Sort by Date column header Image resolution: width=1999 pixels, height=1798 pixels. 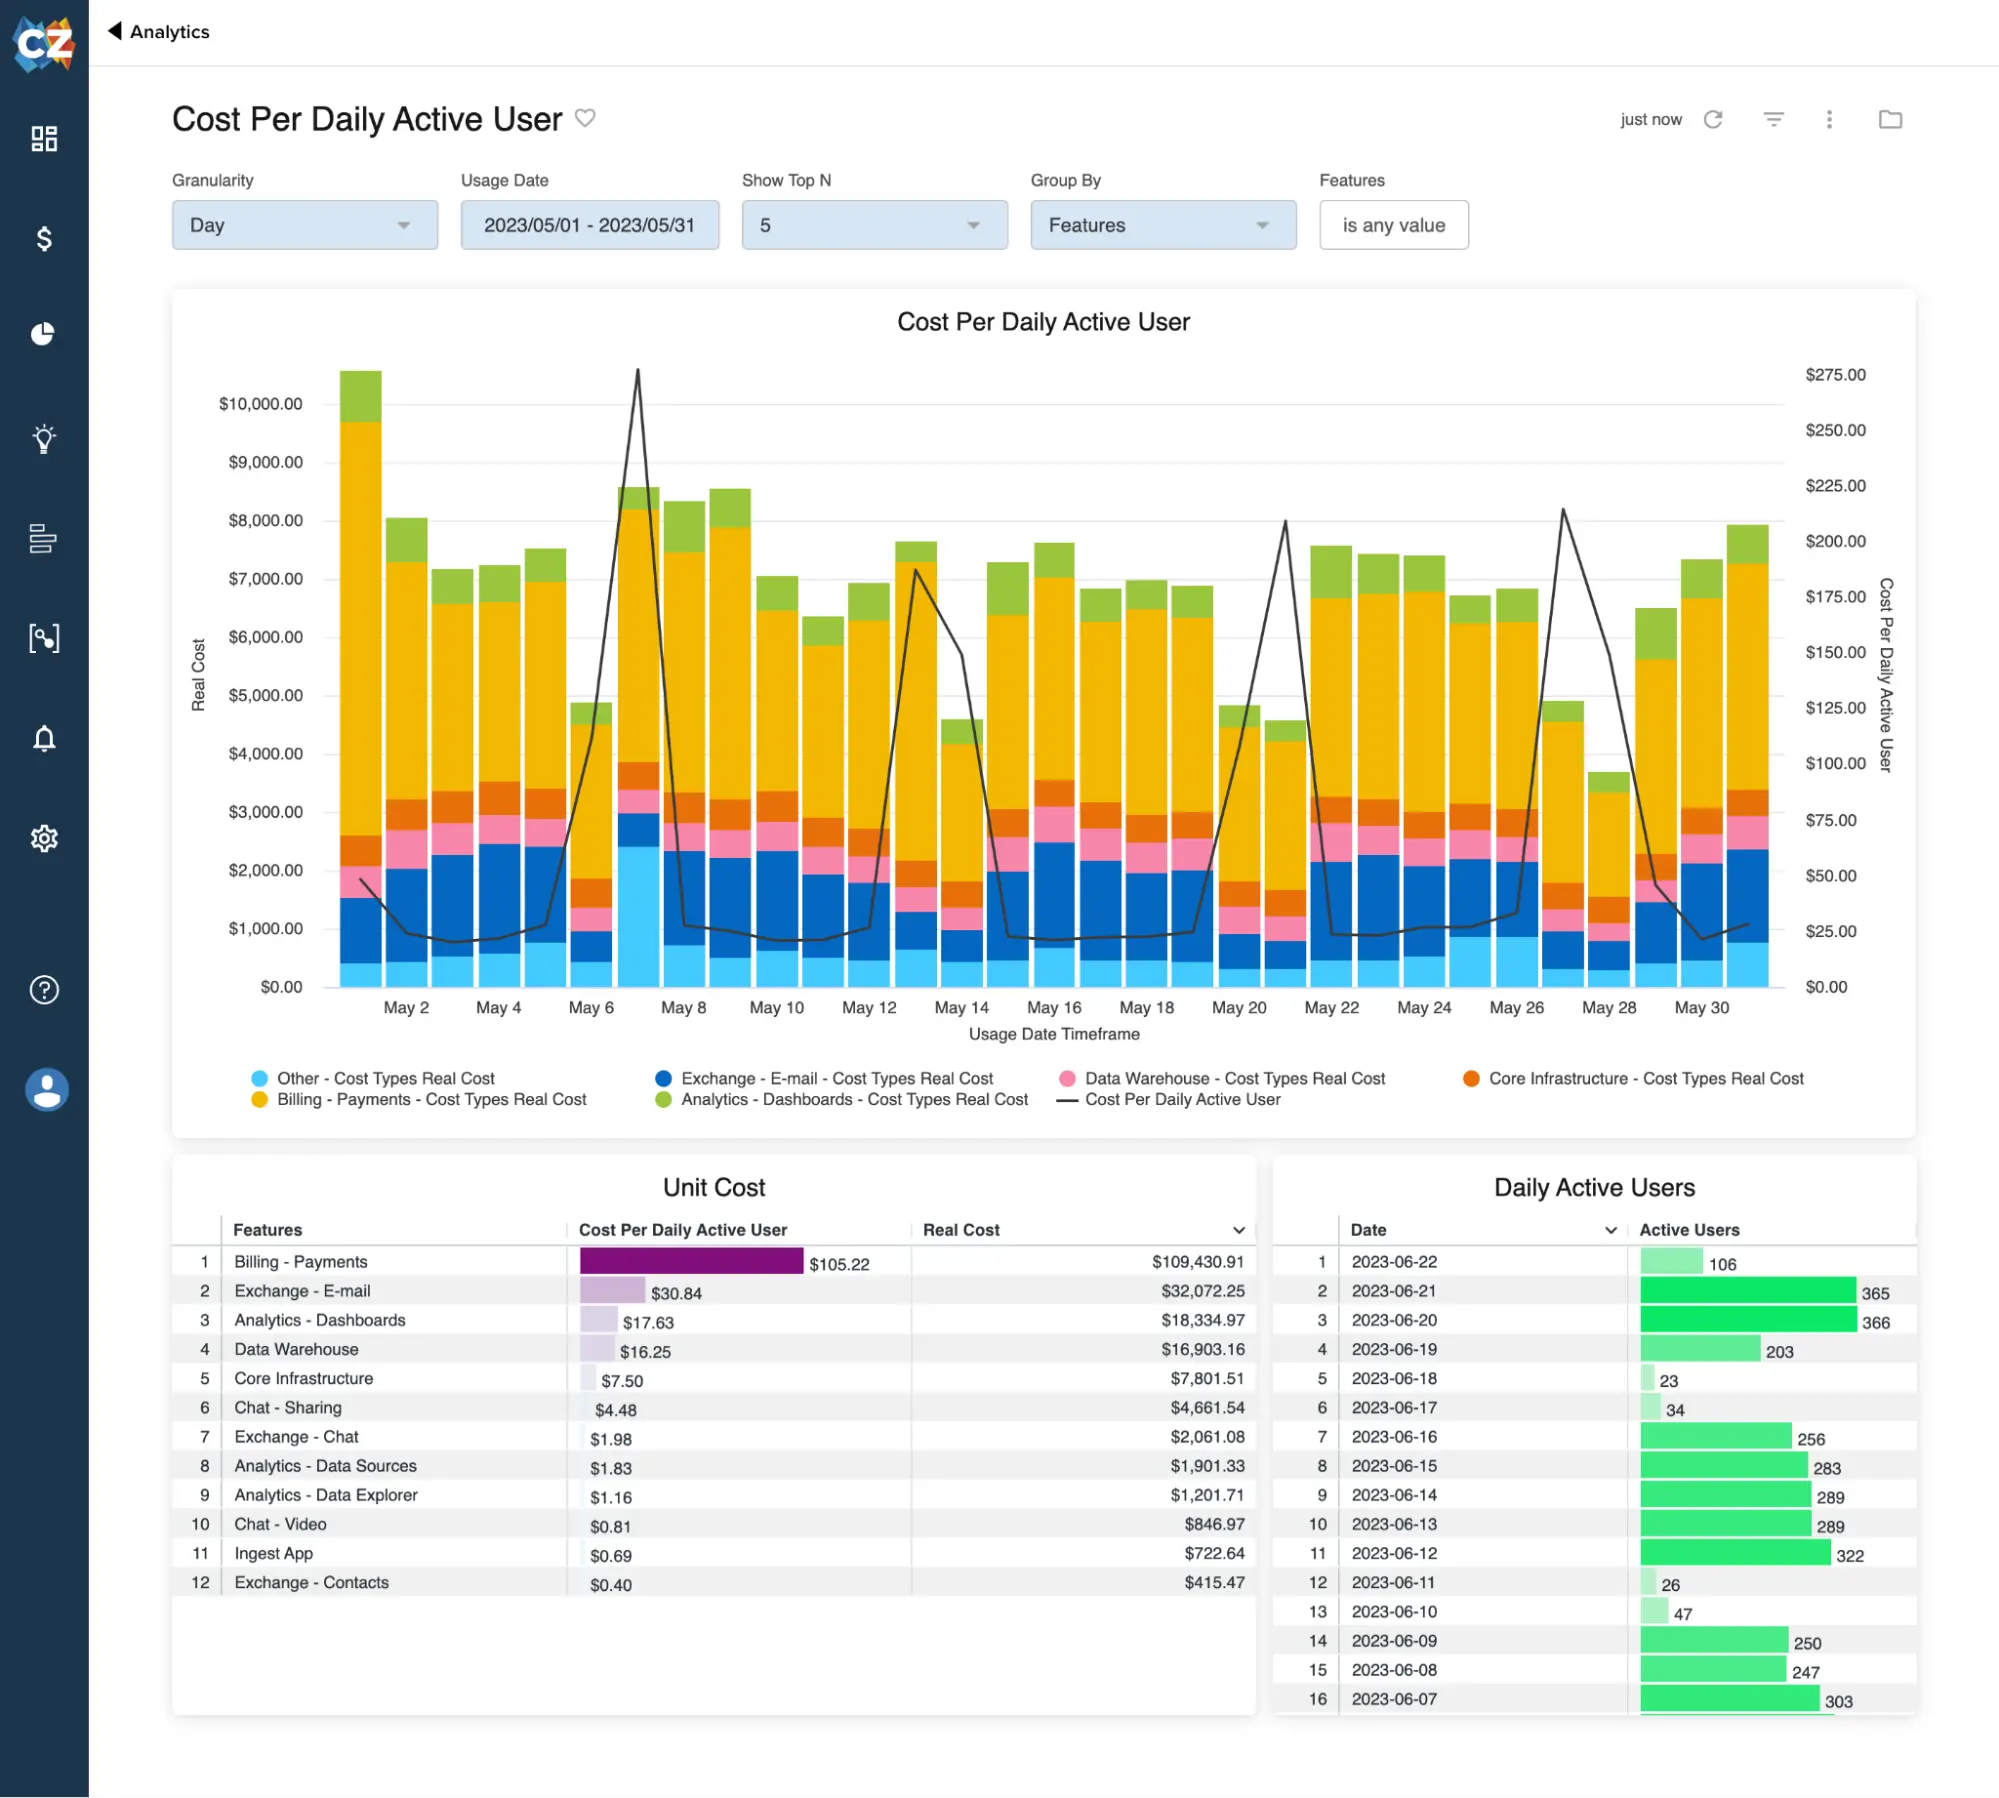click(x=1368, y=1229)
